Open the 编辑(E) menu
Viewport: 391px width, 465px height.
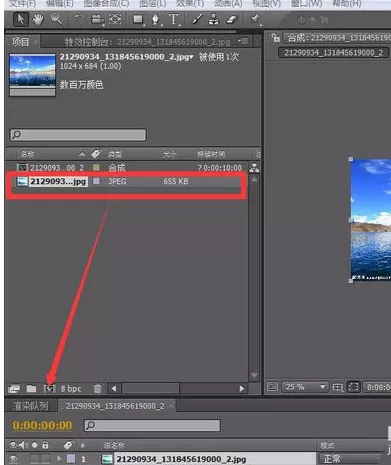point(60,4)
